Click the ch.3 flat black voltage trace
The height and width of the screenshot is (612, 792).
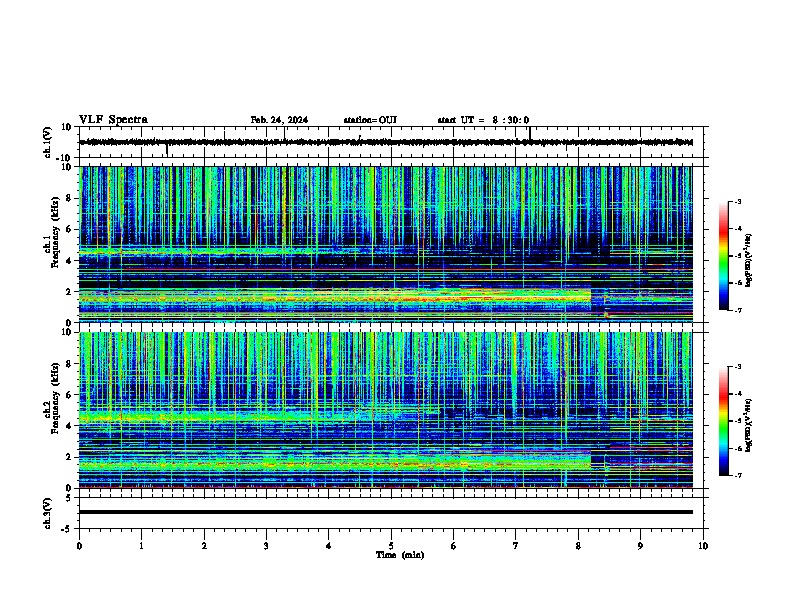386,512
